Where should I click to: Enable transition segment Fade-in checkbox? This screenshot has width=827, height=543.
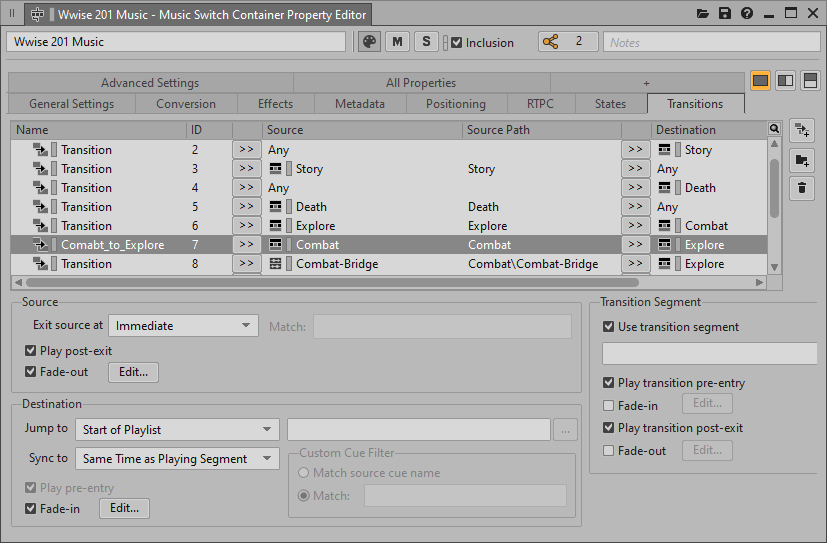(609, 405)
